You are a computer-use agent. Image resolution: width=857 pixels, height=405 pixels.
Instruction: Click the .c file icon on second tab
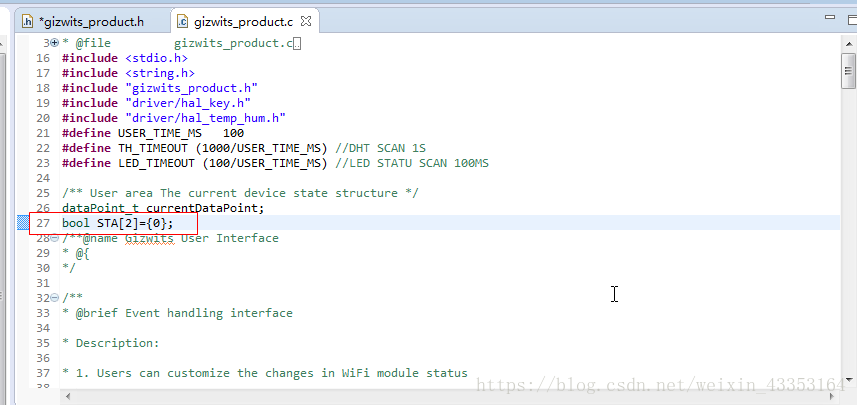pyautogui.click(x=183, y=22)
